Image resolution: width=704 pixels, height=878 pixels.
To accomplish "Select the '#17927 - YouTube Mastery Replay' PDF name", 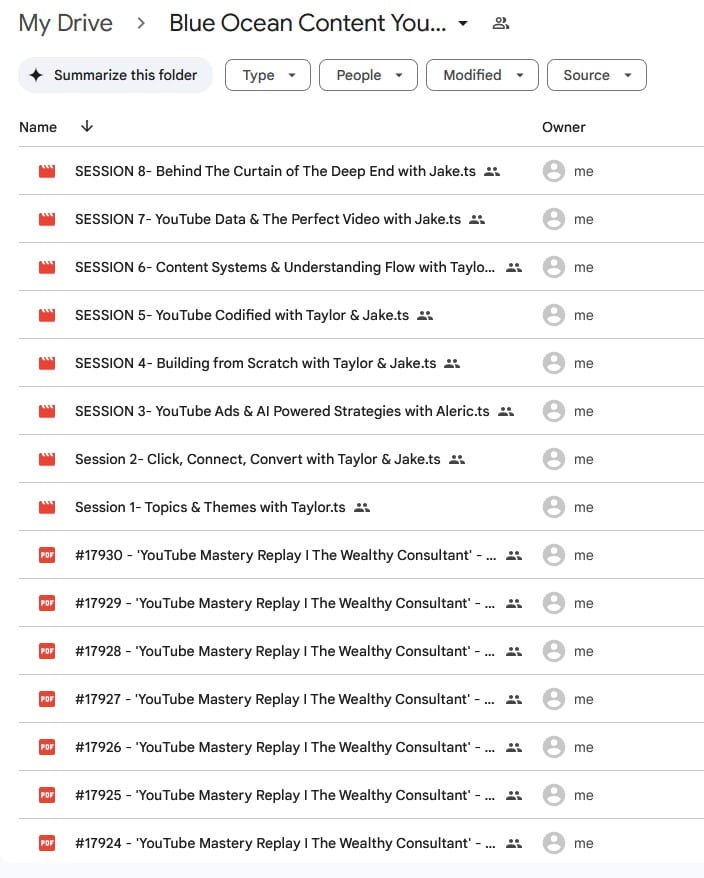I will 285,699.
